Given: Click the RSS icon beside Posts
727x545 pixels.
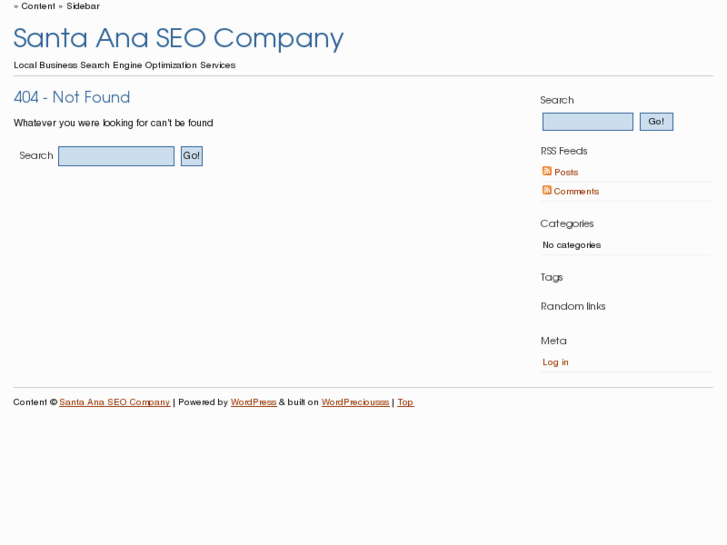Looking at the screenshot, I should pos(547,171).
